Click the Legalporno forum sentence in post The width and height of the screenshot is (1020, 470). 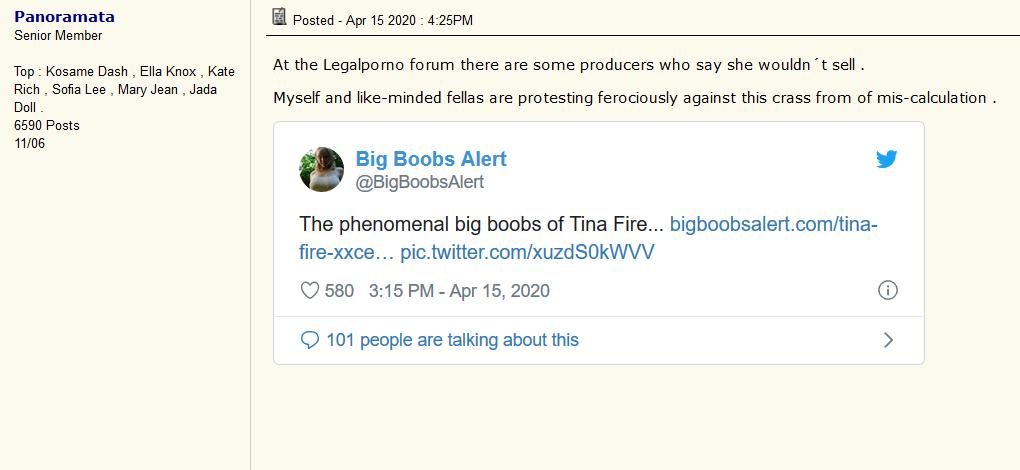click(568, 65)
